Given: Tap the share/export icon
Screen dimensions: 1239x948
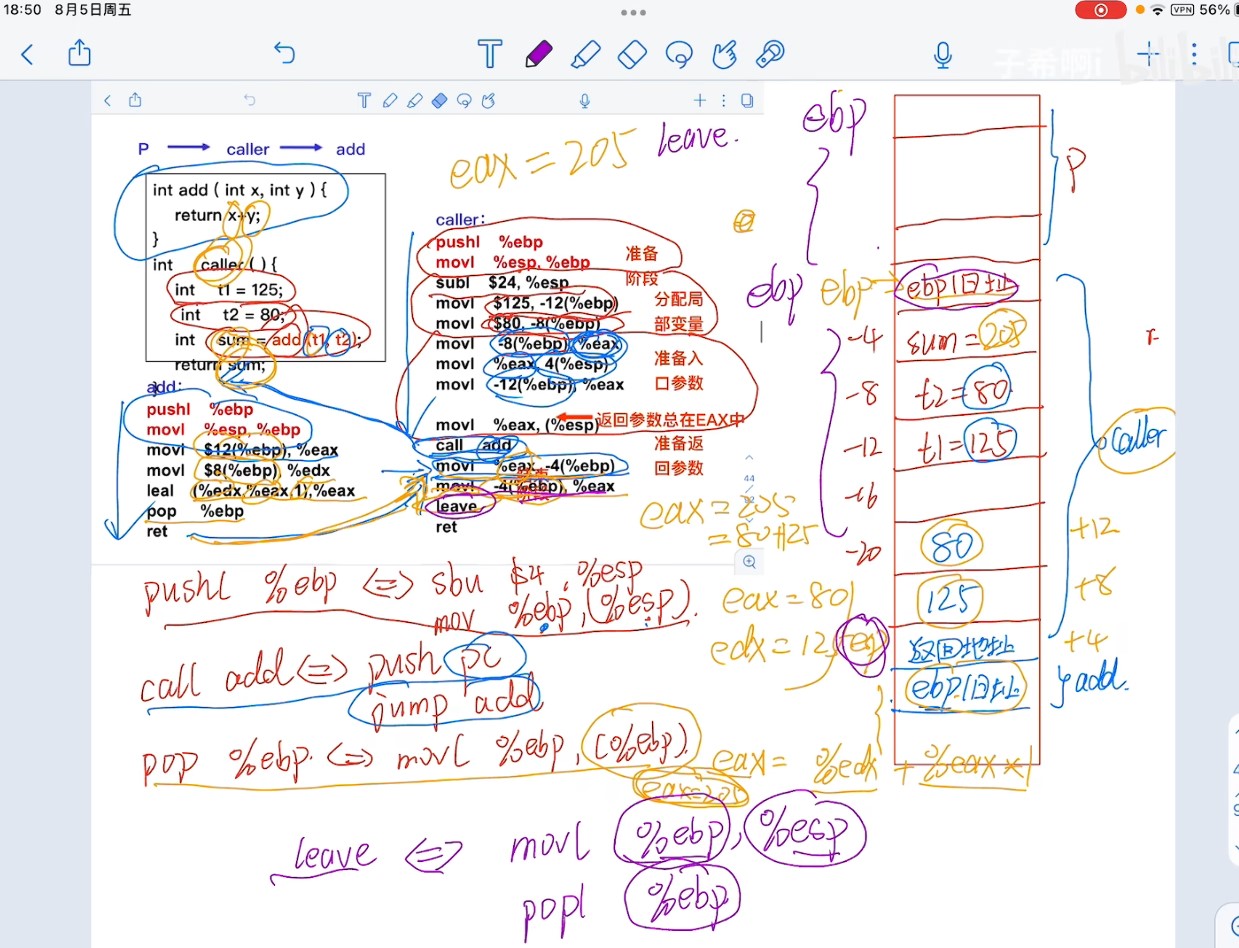Looking at the screenshot, I should pyautogui.click(x=80, y=53).
